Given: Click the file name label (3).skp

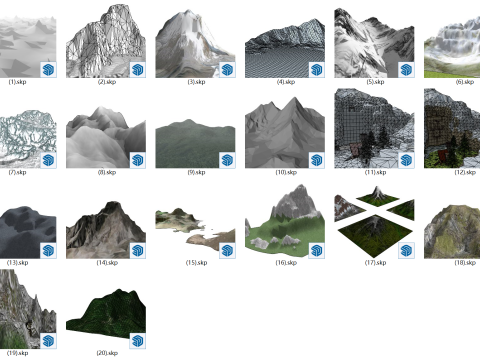Looking at the screenshot, I should click(196, 82).
